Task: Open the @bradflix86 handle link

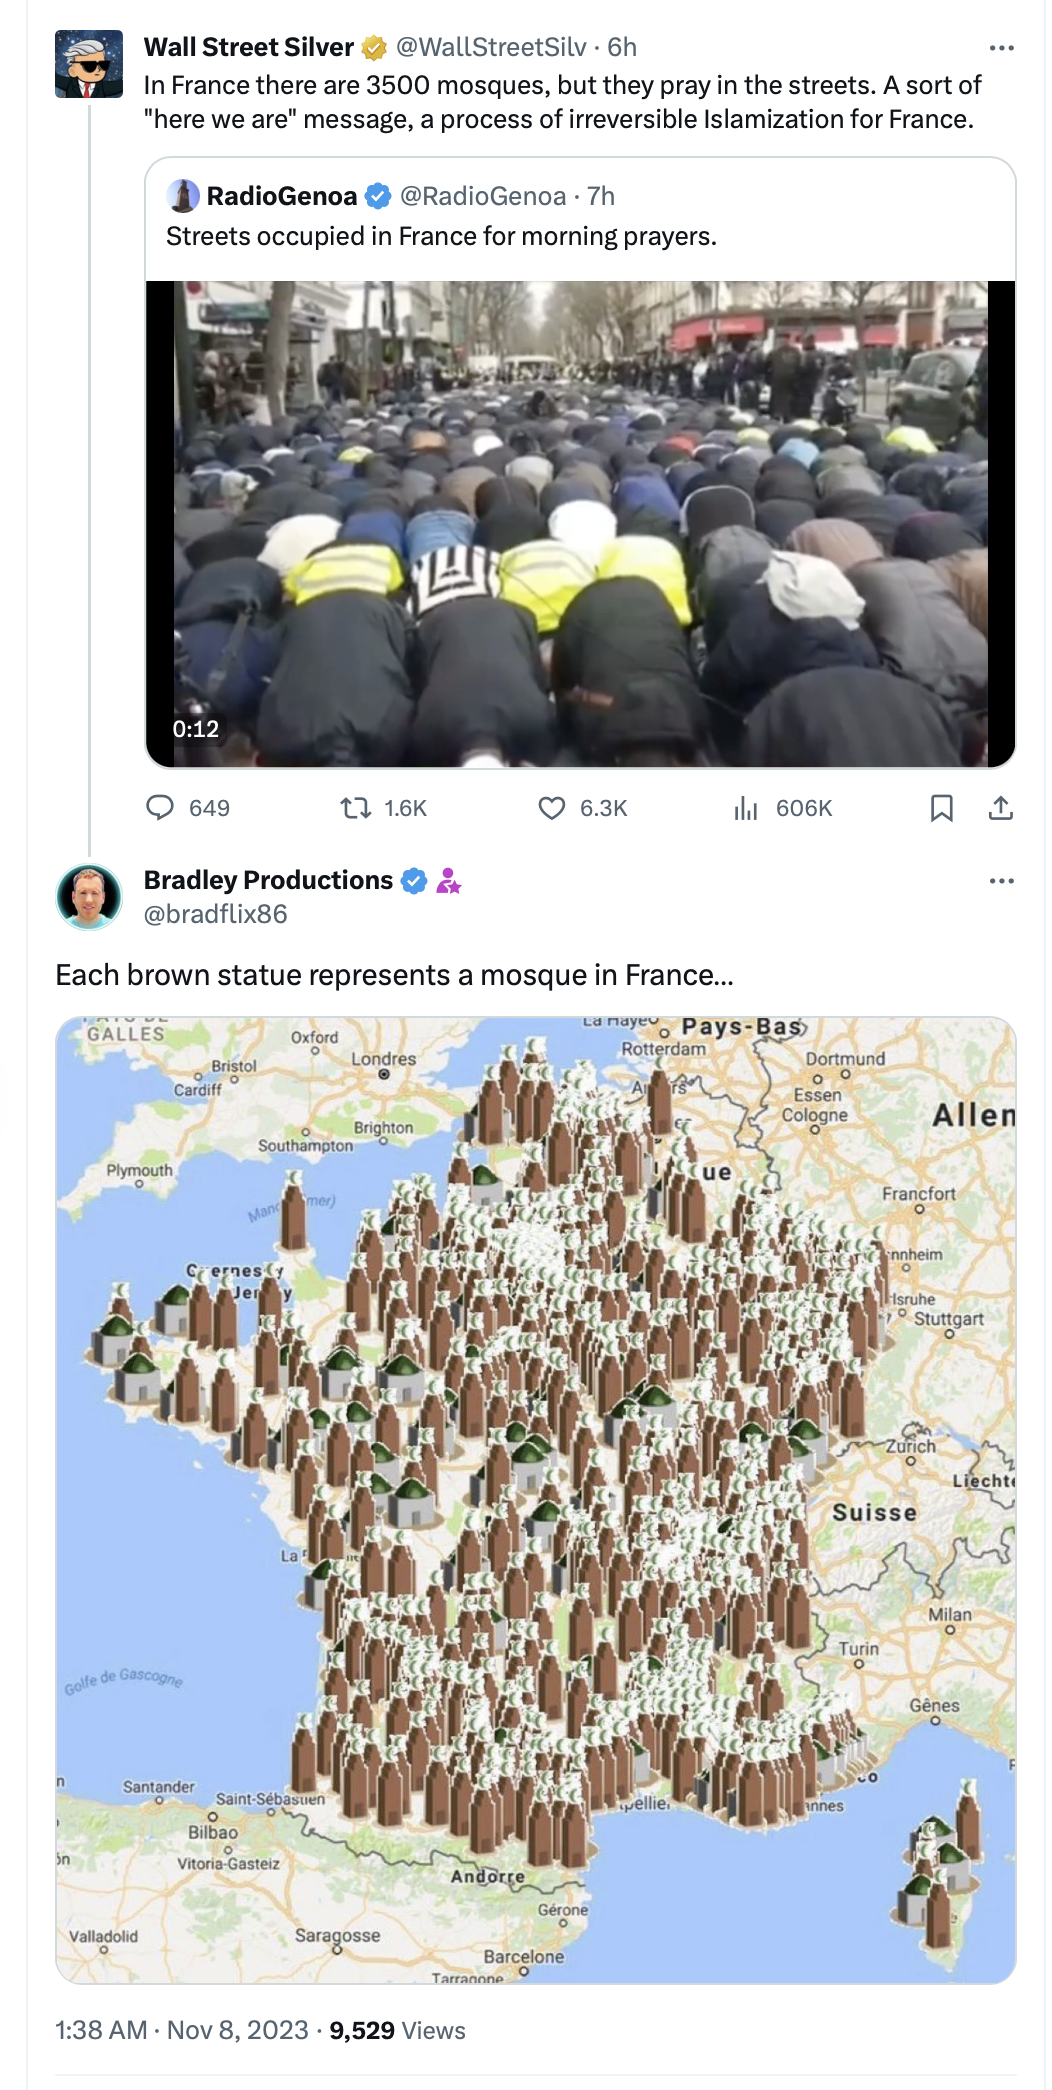Action: point(216,914)
